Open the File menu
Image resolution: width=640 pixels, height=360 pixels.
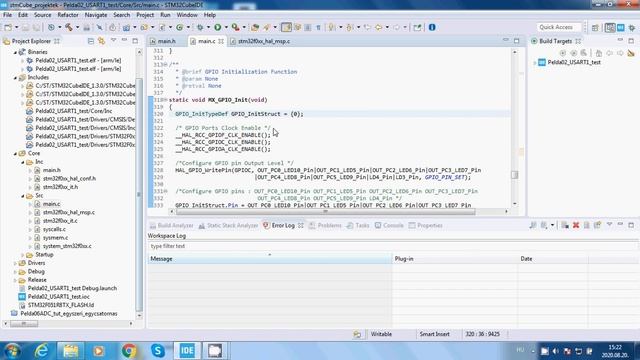point(7,15)
